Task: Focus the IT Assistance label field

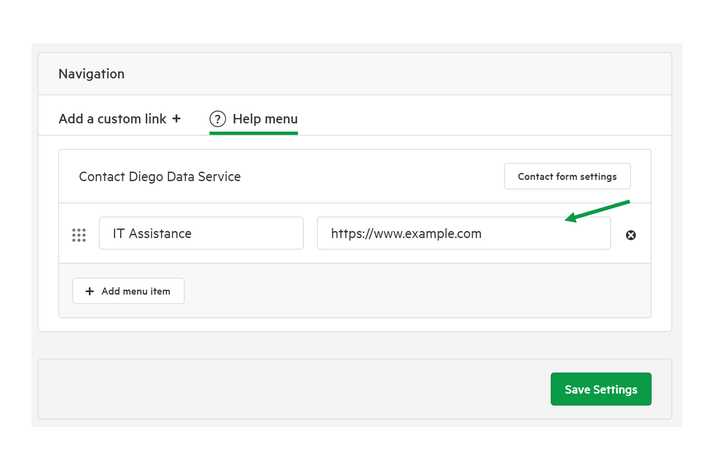Action: tap(201, 233)
